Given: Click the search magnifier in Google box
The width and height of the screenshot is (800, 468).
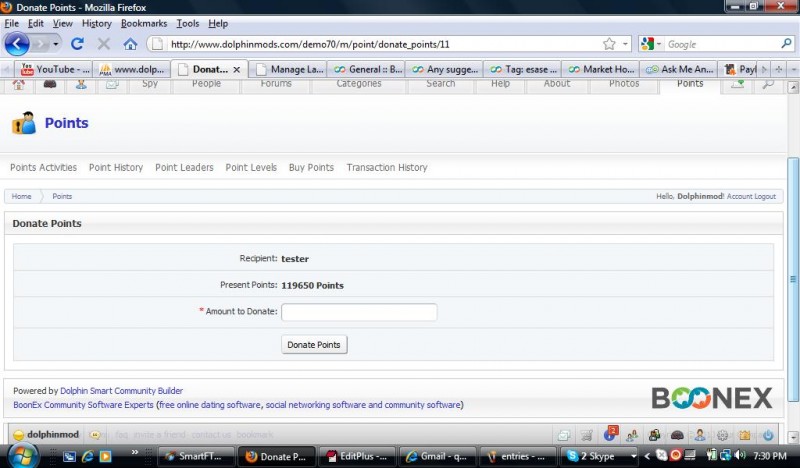Looking at the screenshot, I should click(x=786, y=44).
